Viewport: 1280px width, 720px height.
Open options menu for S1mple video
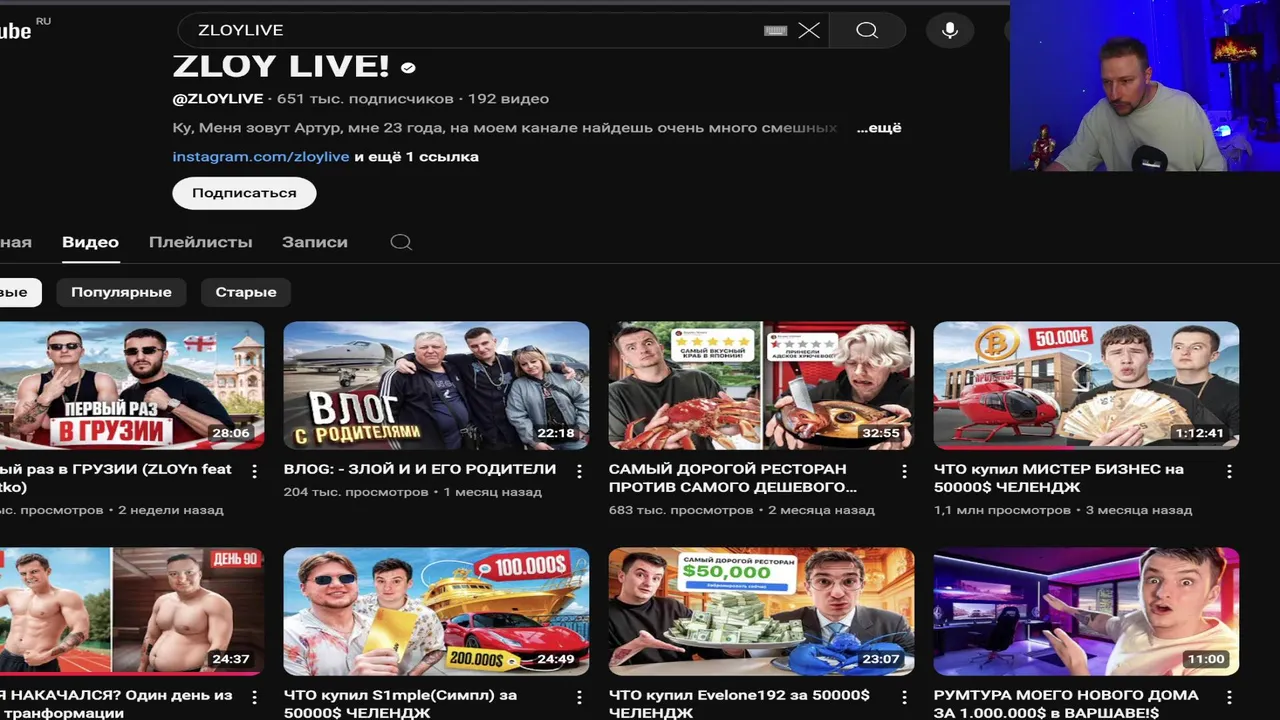pyautogui.click(x=579, y=697)
